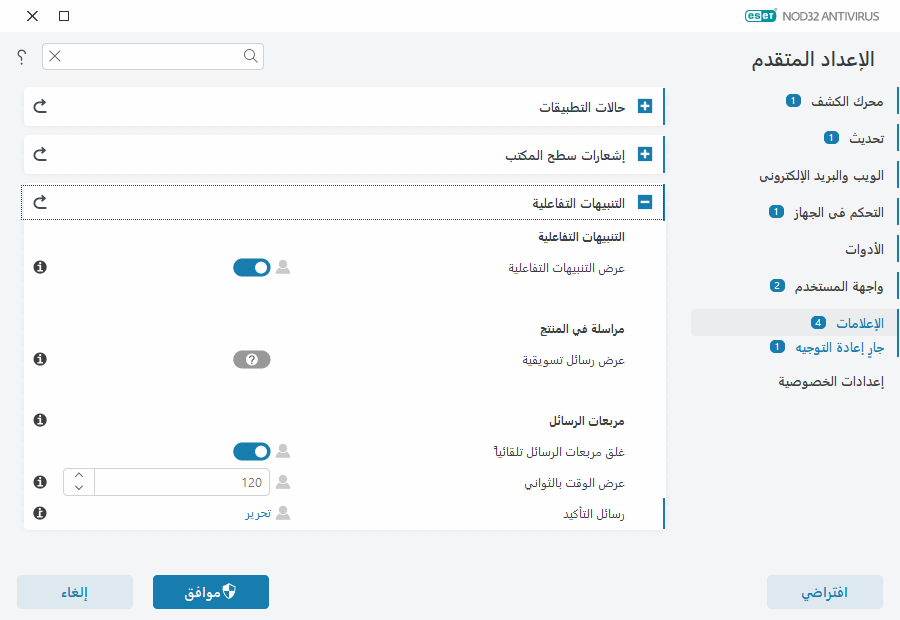This screenshot has width=900, height=620.
Task: Open محرك الكشف settings category
Action: click(x=847, y=102)
